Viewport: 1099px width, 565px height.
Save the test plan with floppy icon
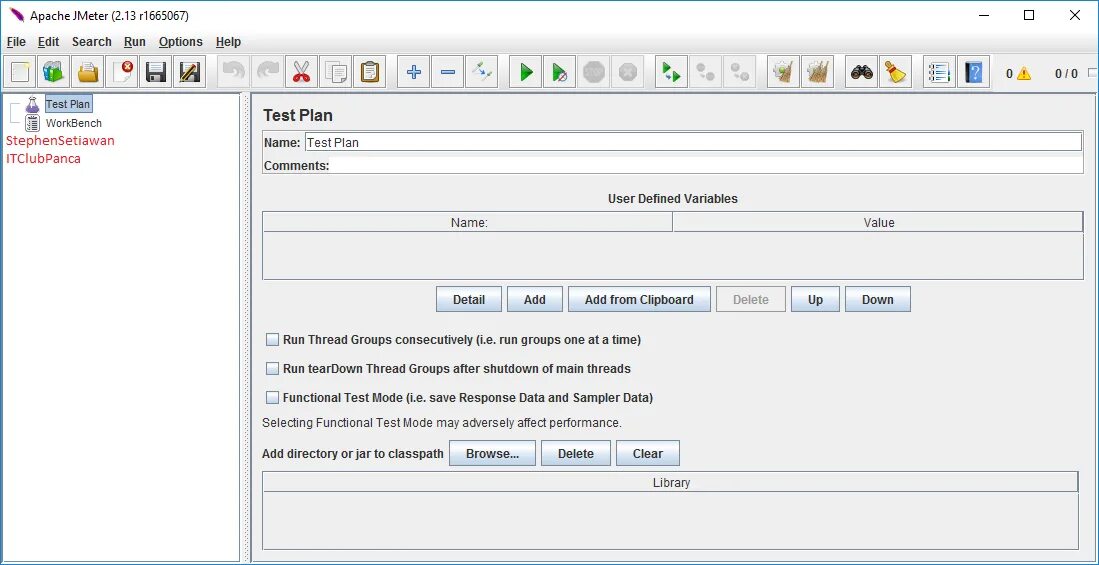tap(155, 72)
